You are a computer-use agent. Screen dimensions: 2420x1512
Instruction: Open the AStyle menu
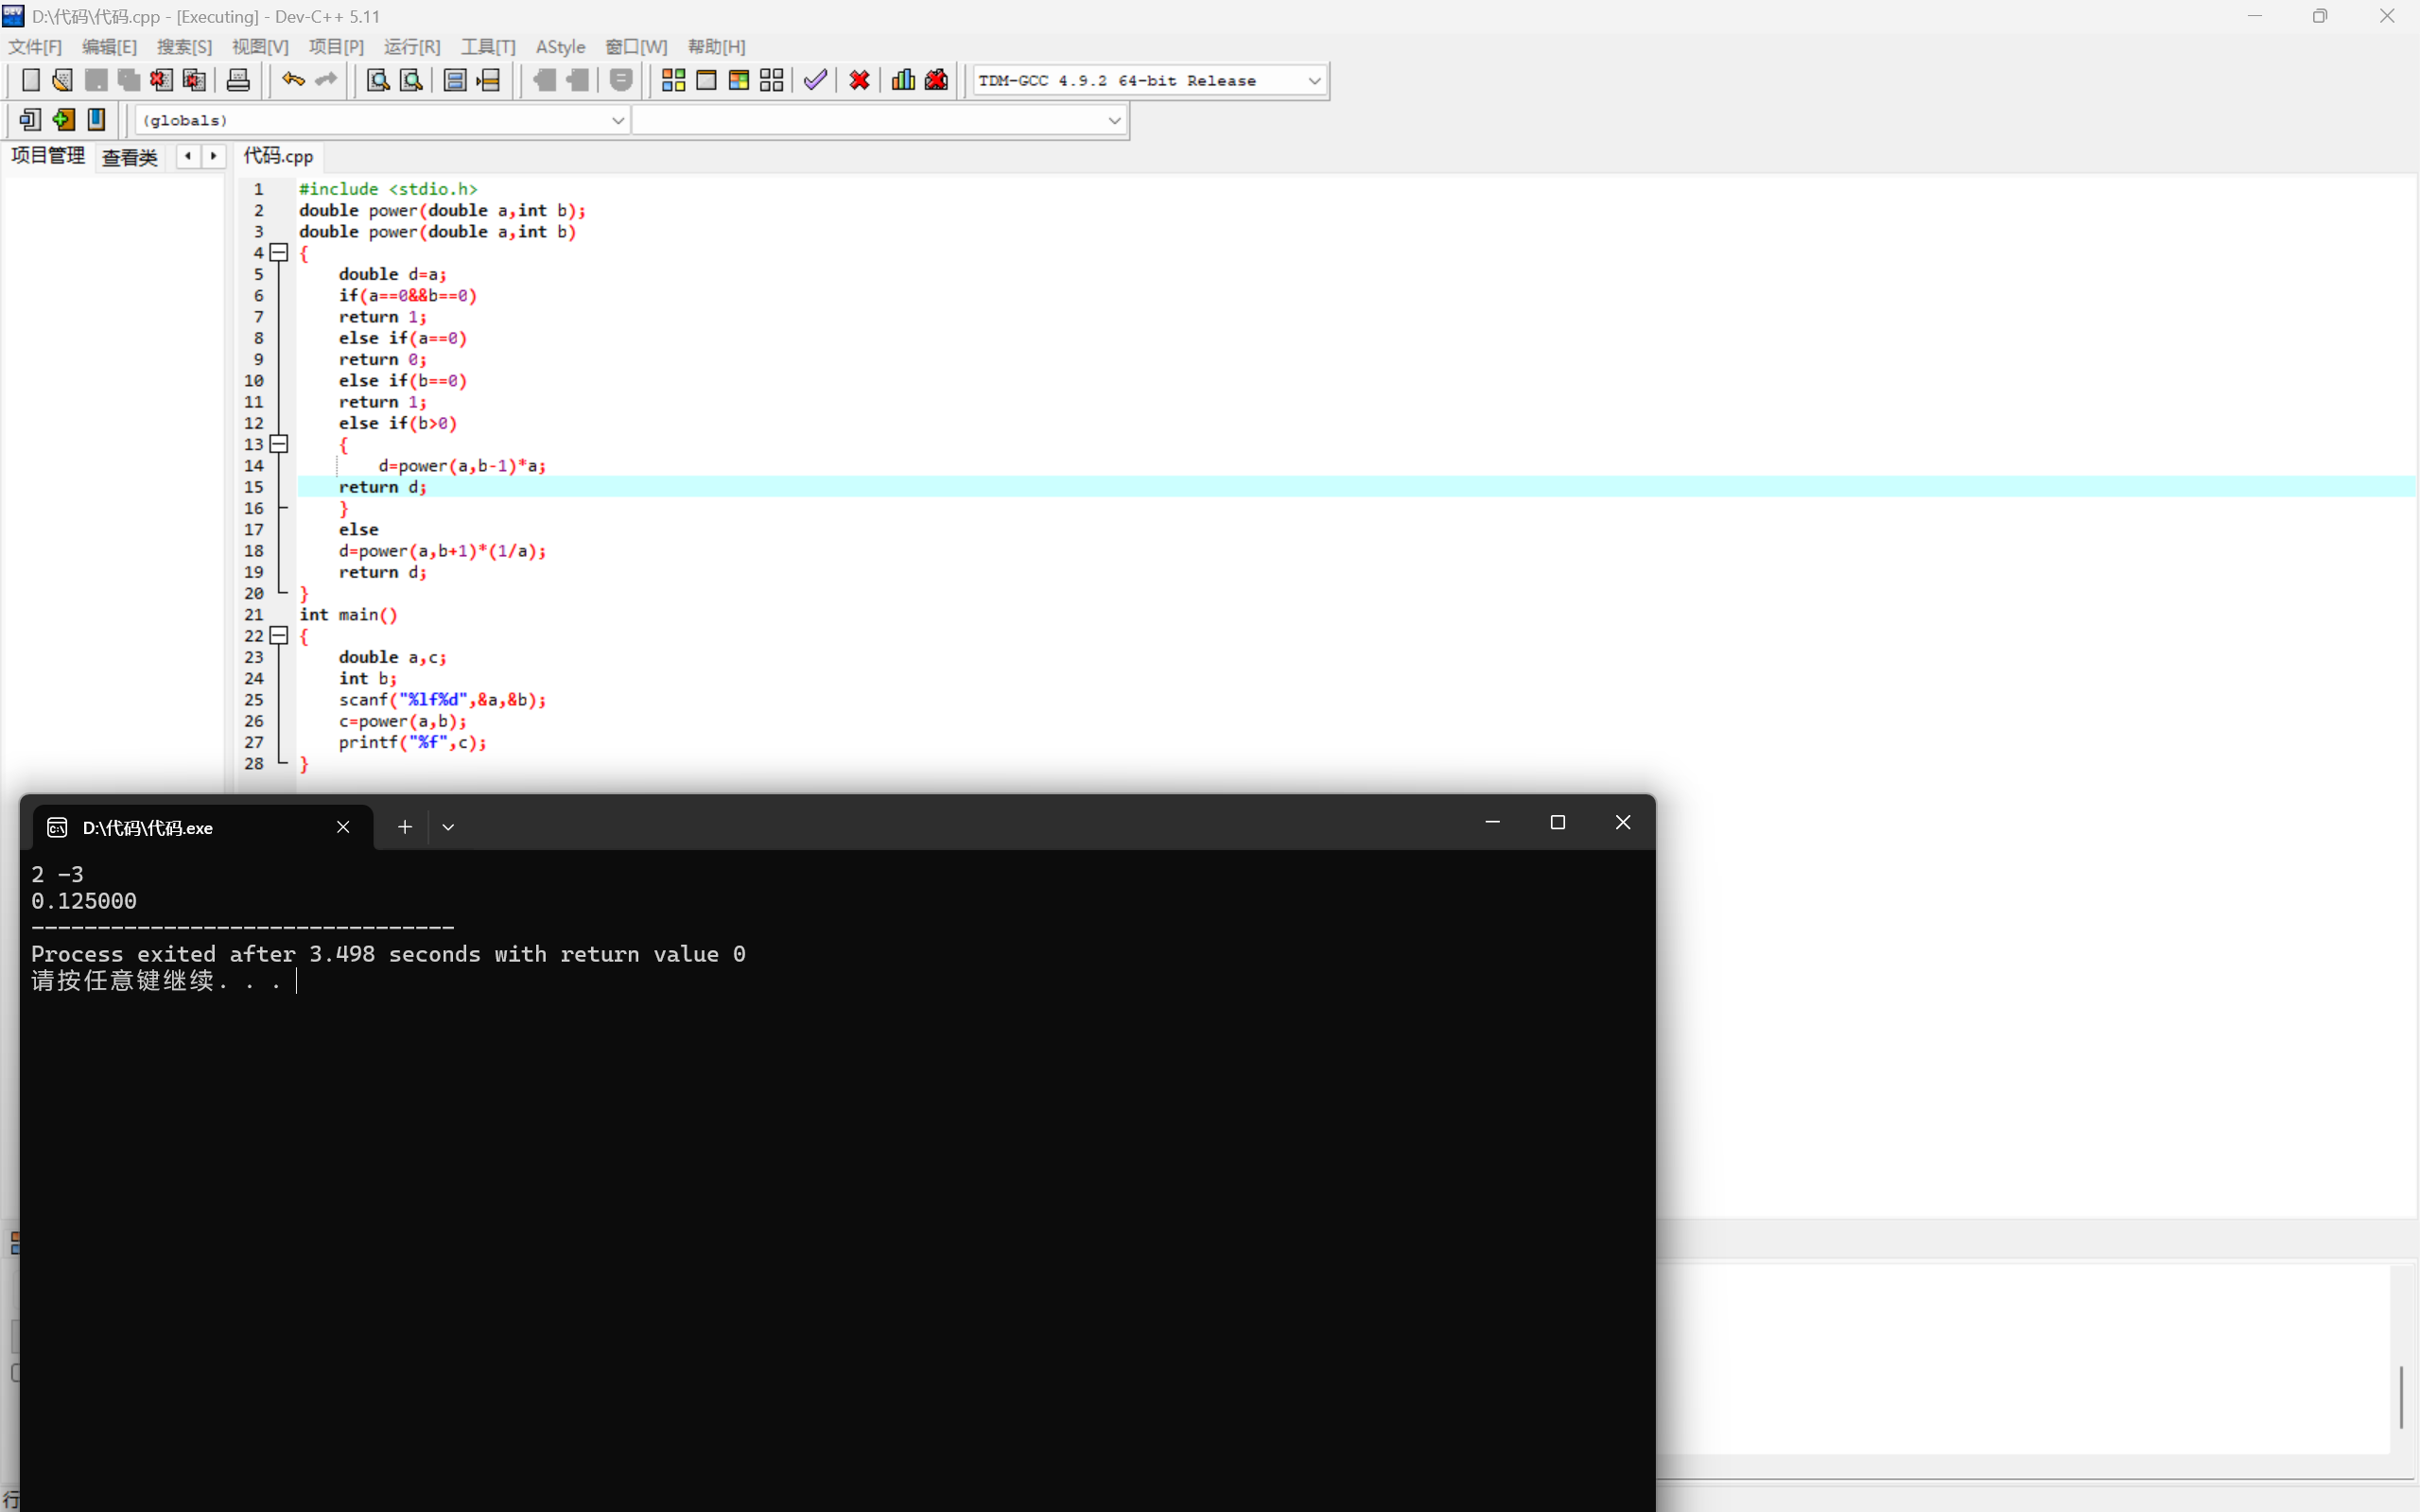tap(560, 47)
